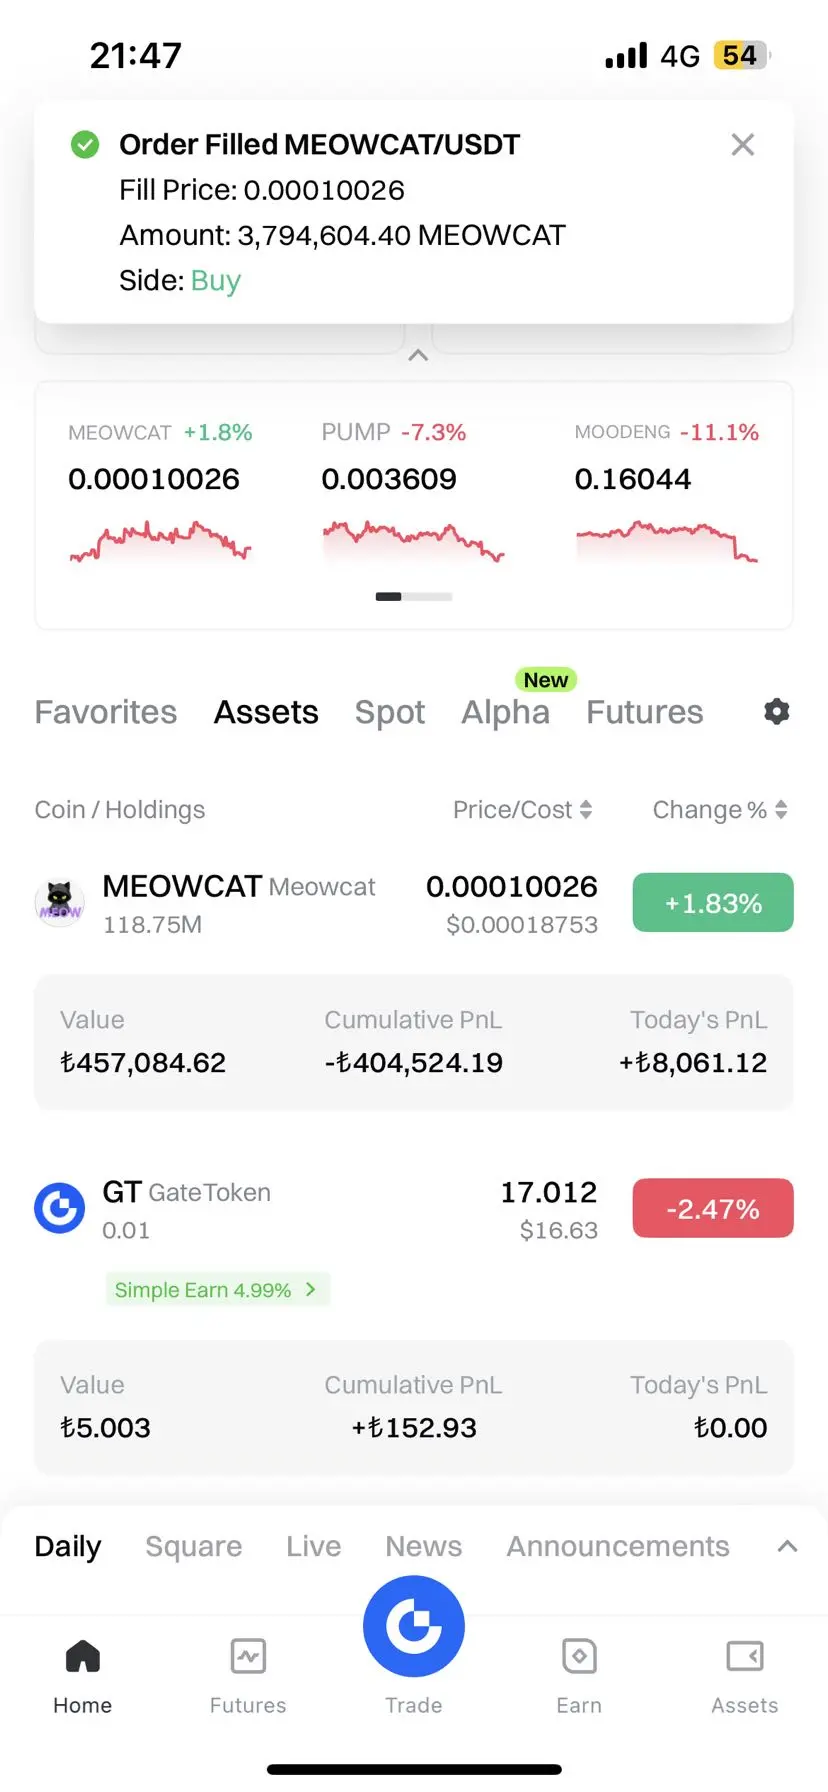Screen dimensions: 828x1792
Task: Toggle MEOWCAT +1.83% change badge
Action: (x=713, y=903)
